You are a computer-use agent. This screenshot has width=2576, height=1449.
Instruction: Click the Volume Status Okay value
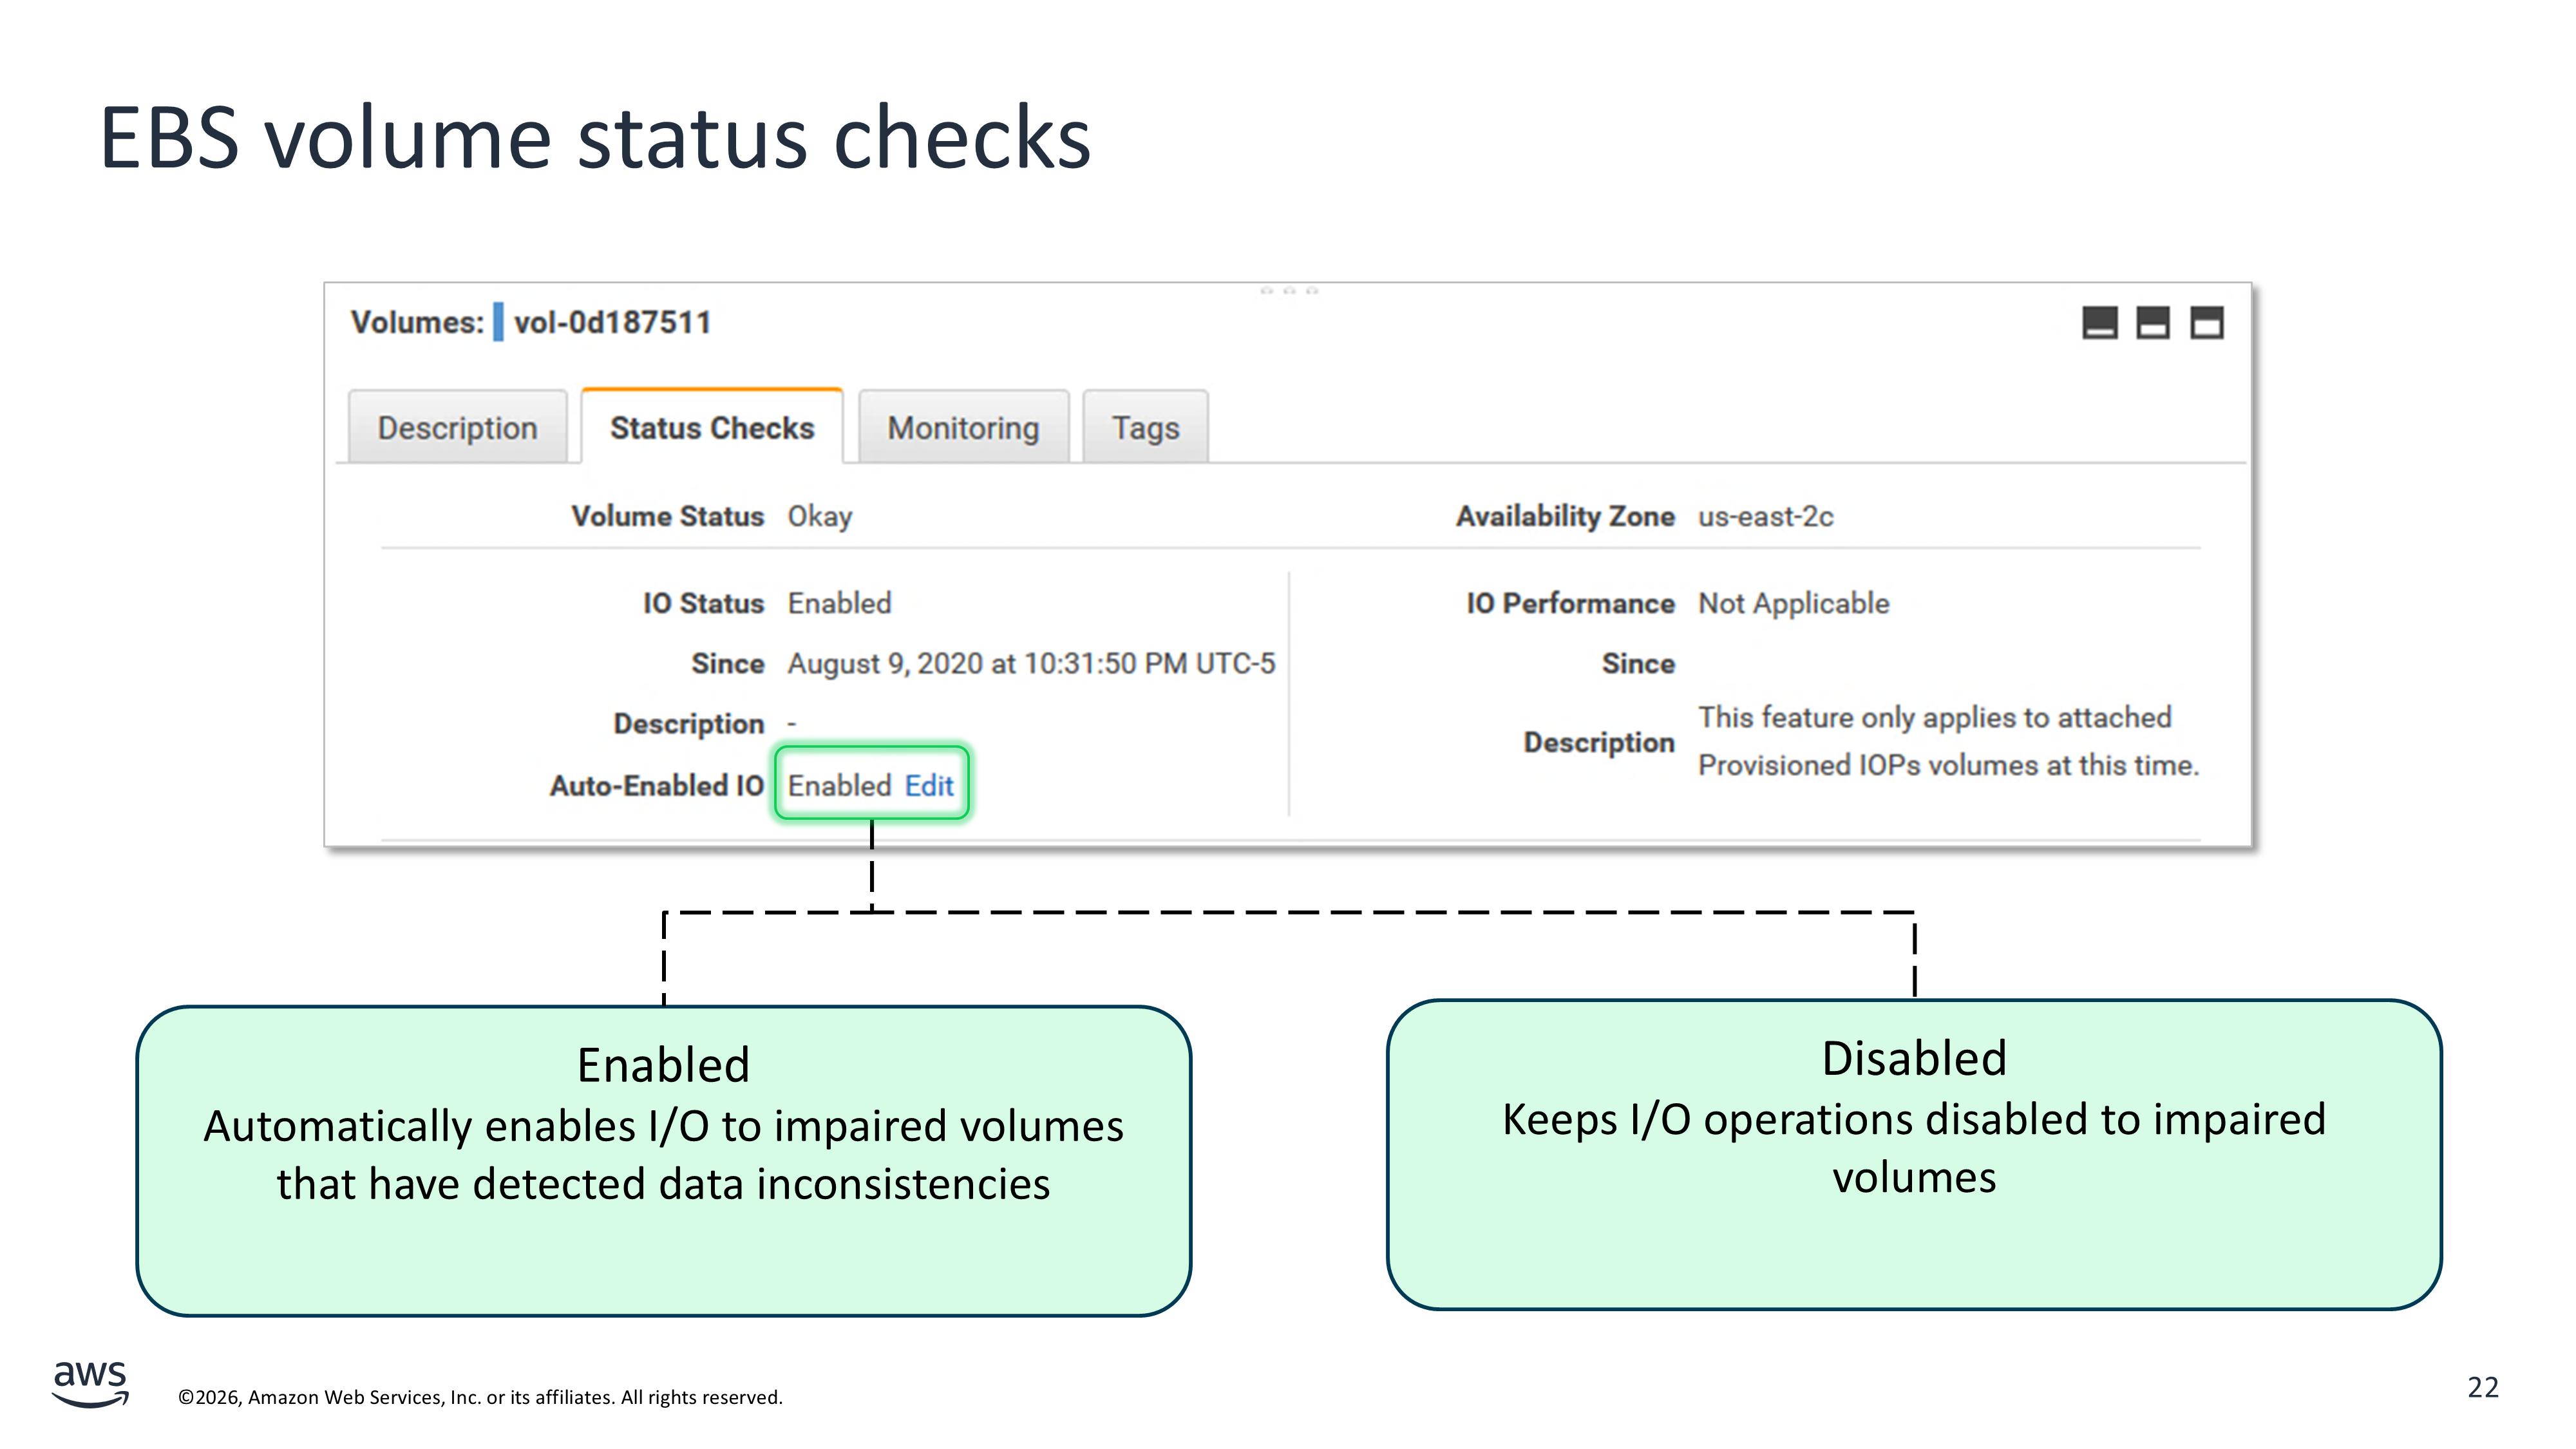[x=819, y=517]
